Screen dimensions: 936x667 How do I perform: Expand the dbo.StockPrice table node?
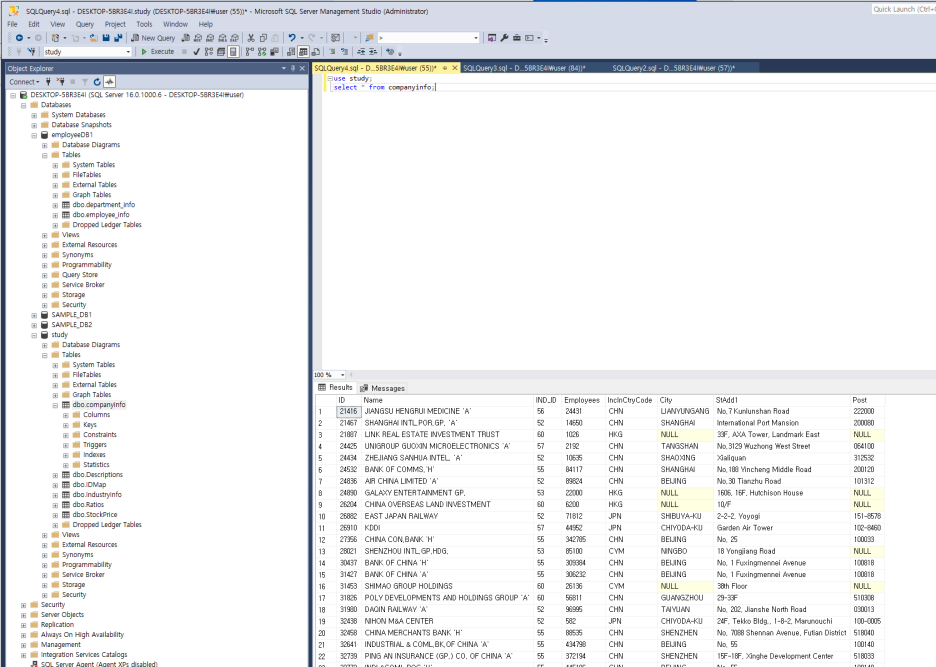click(x=55, y=515)
